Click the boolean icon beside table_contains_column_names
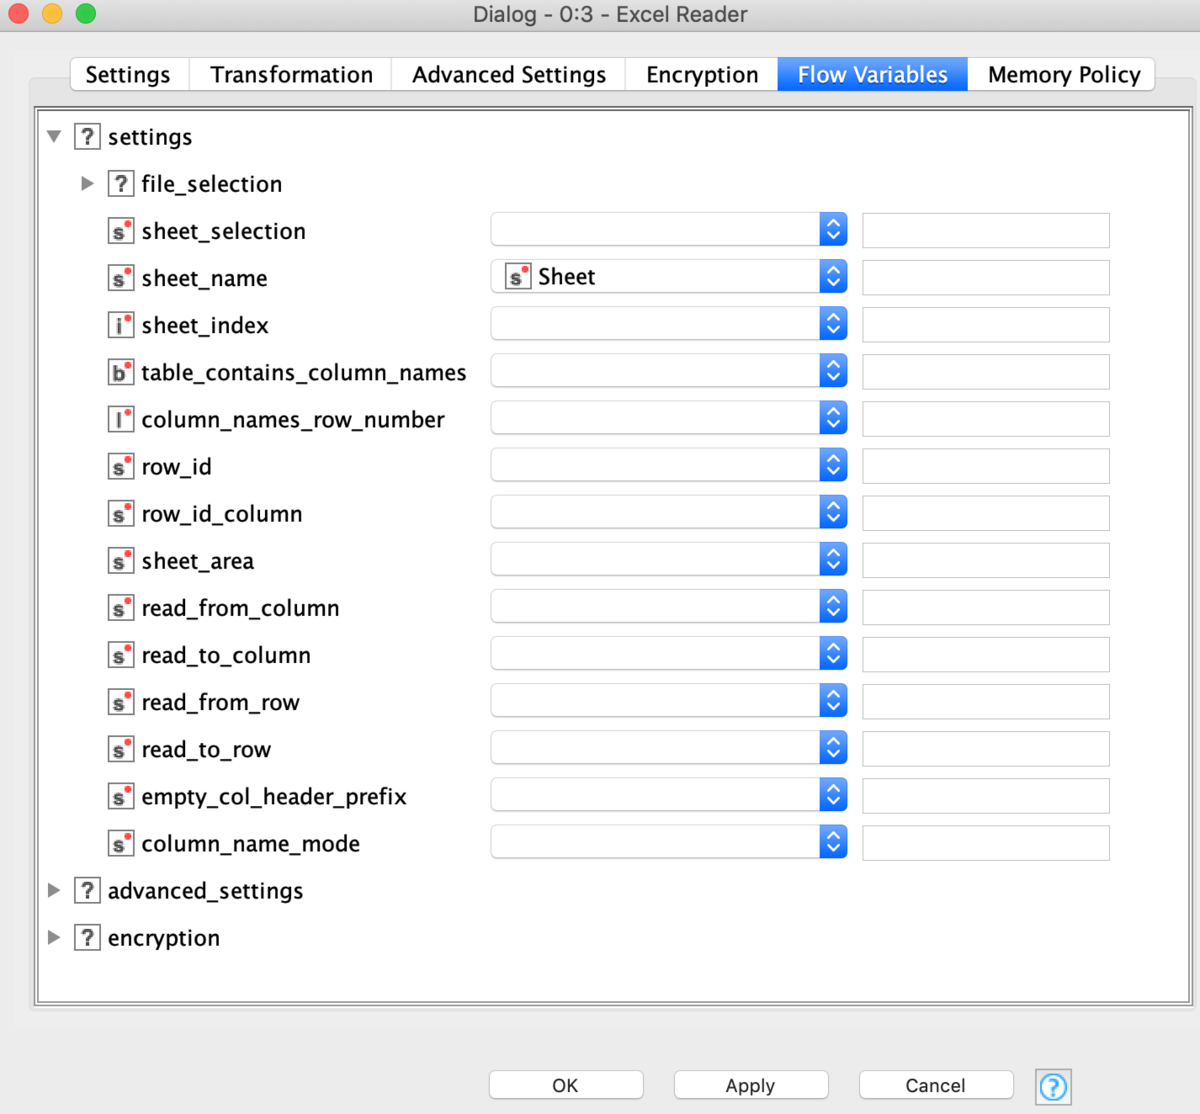Screen dimensions: 1200x1114 121,372
